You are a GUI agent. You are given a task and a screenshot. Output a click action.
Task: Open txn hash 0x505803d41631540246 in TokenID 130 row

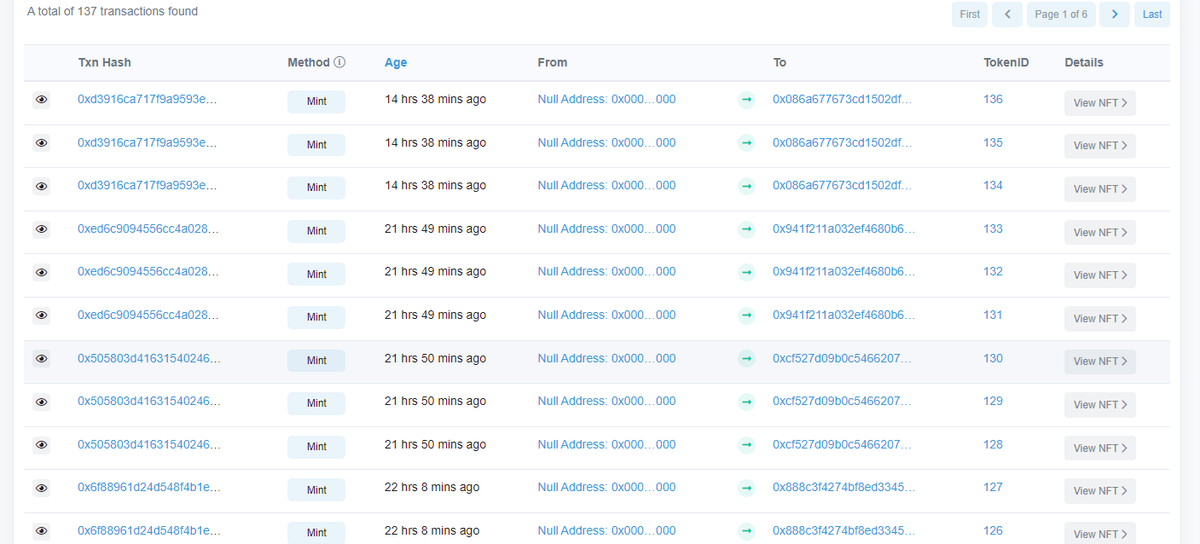pyautogui.click(x=149, y=358)
